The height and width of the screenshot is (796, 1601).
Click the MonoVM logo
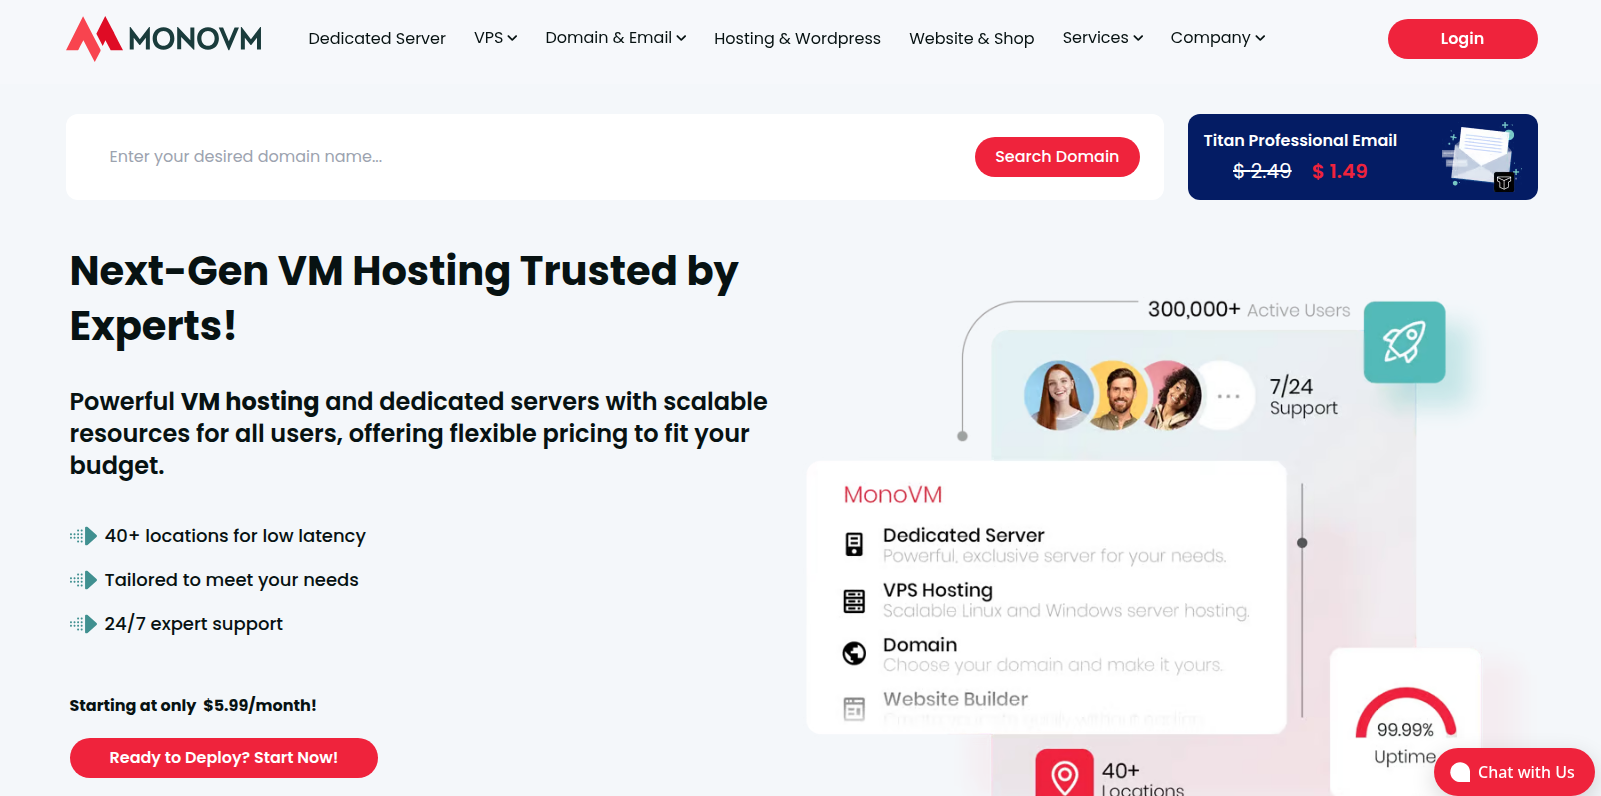(164, 39)
